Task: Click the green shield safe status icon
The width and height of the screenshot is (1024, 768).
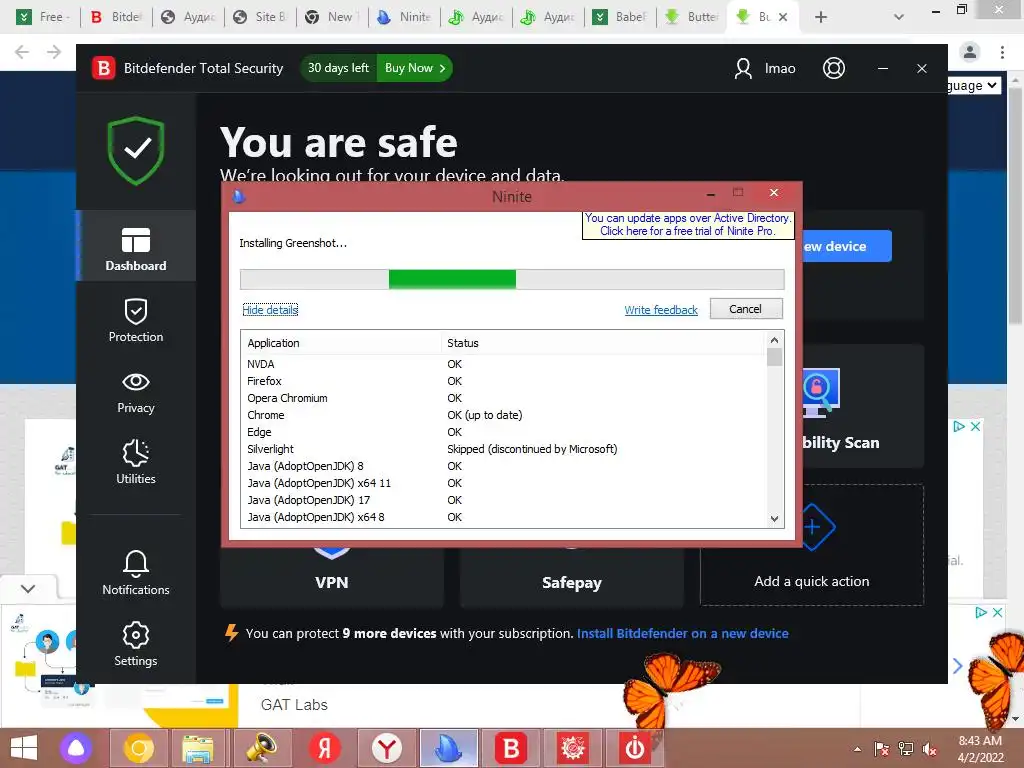Action: [x=136, y=151]
